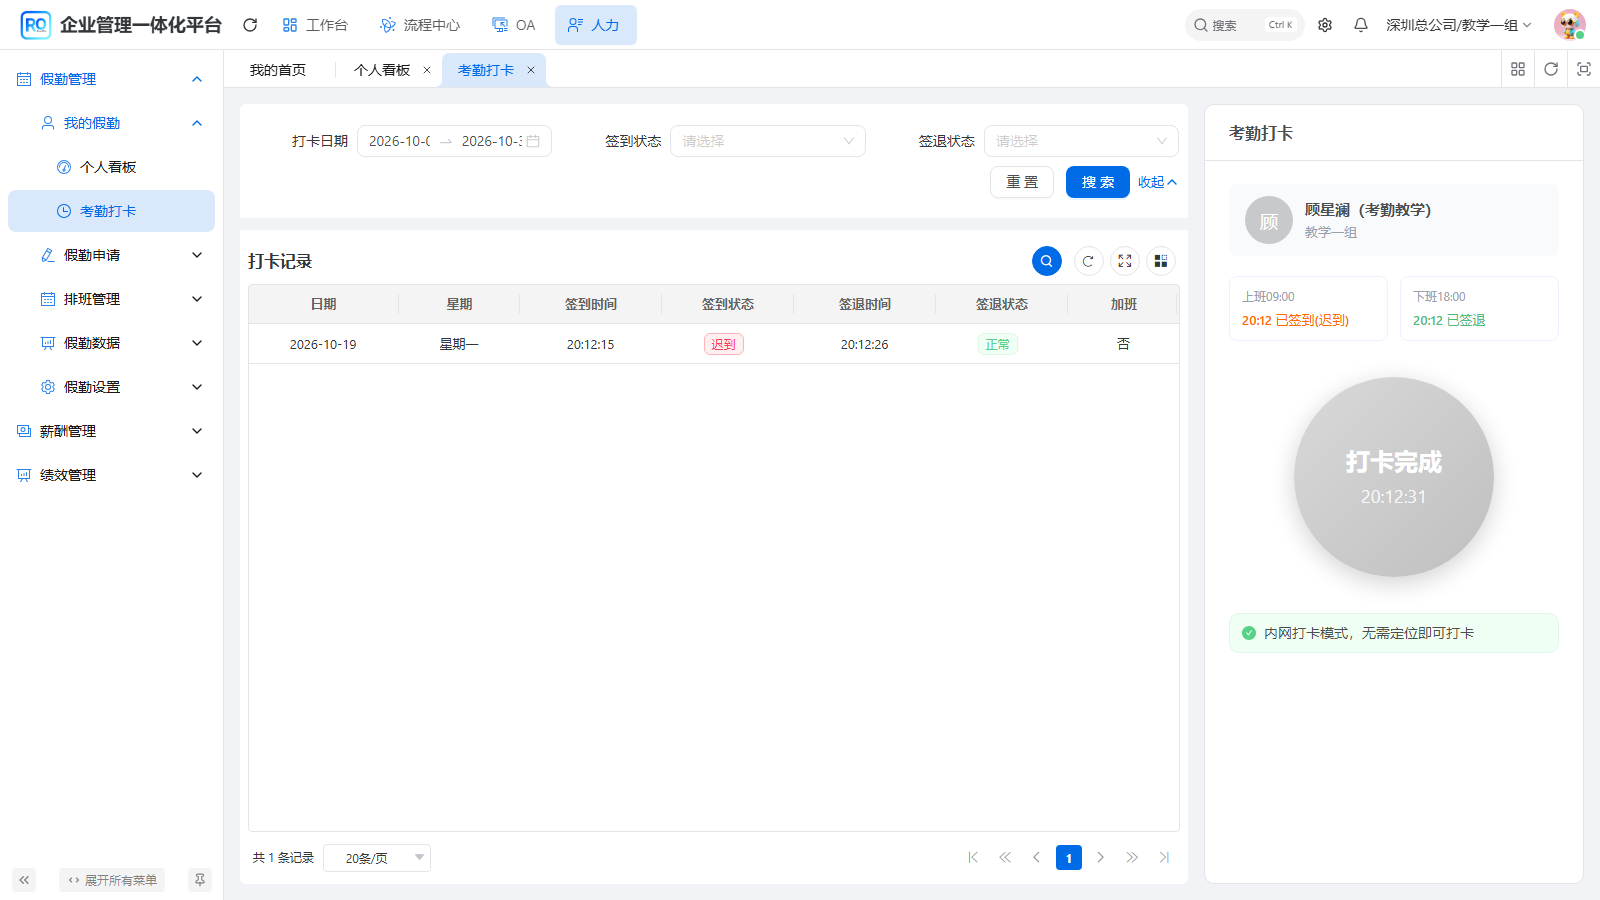Click the RO platform logo

coord(35,25)
